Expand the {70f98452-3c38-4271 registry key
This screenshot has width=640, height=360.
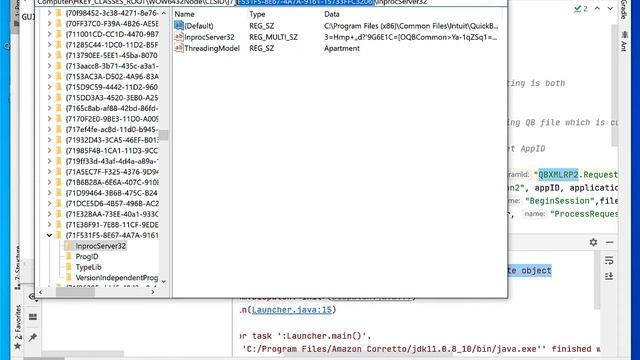pyautogui.click(x=49, y=13)
